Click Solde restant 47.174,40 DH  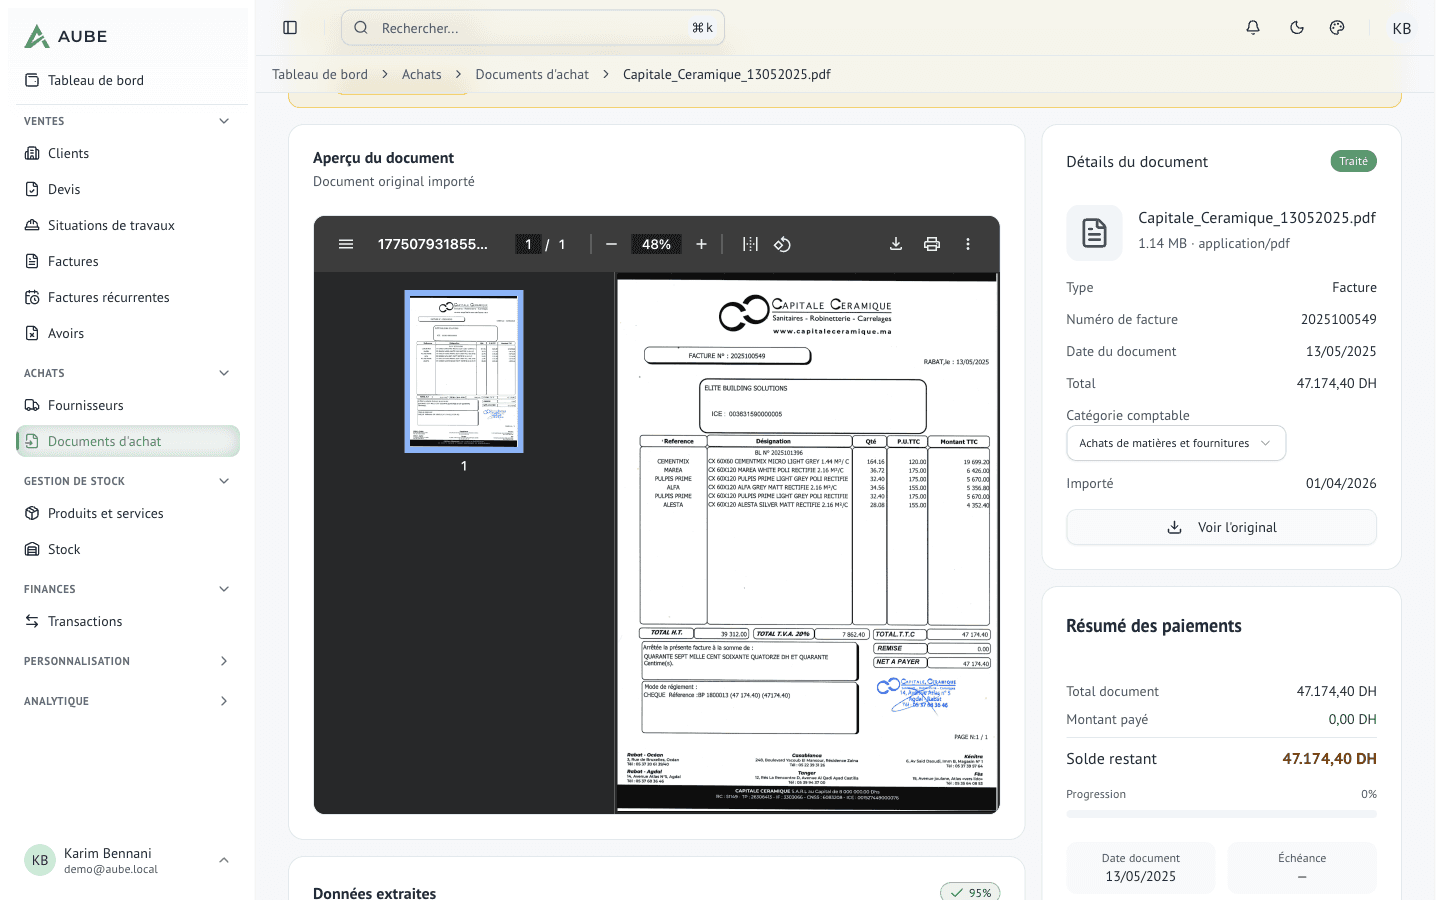(1329, 759)
